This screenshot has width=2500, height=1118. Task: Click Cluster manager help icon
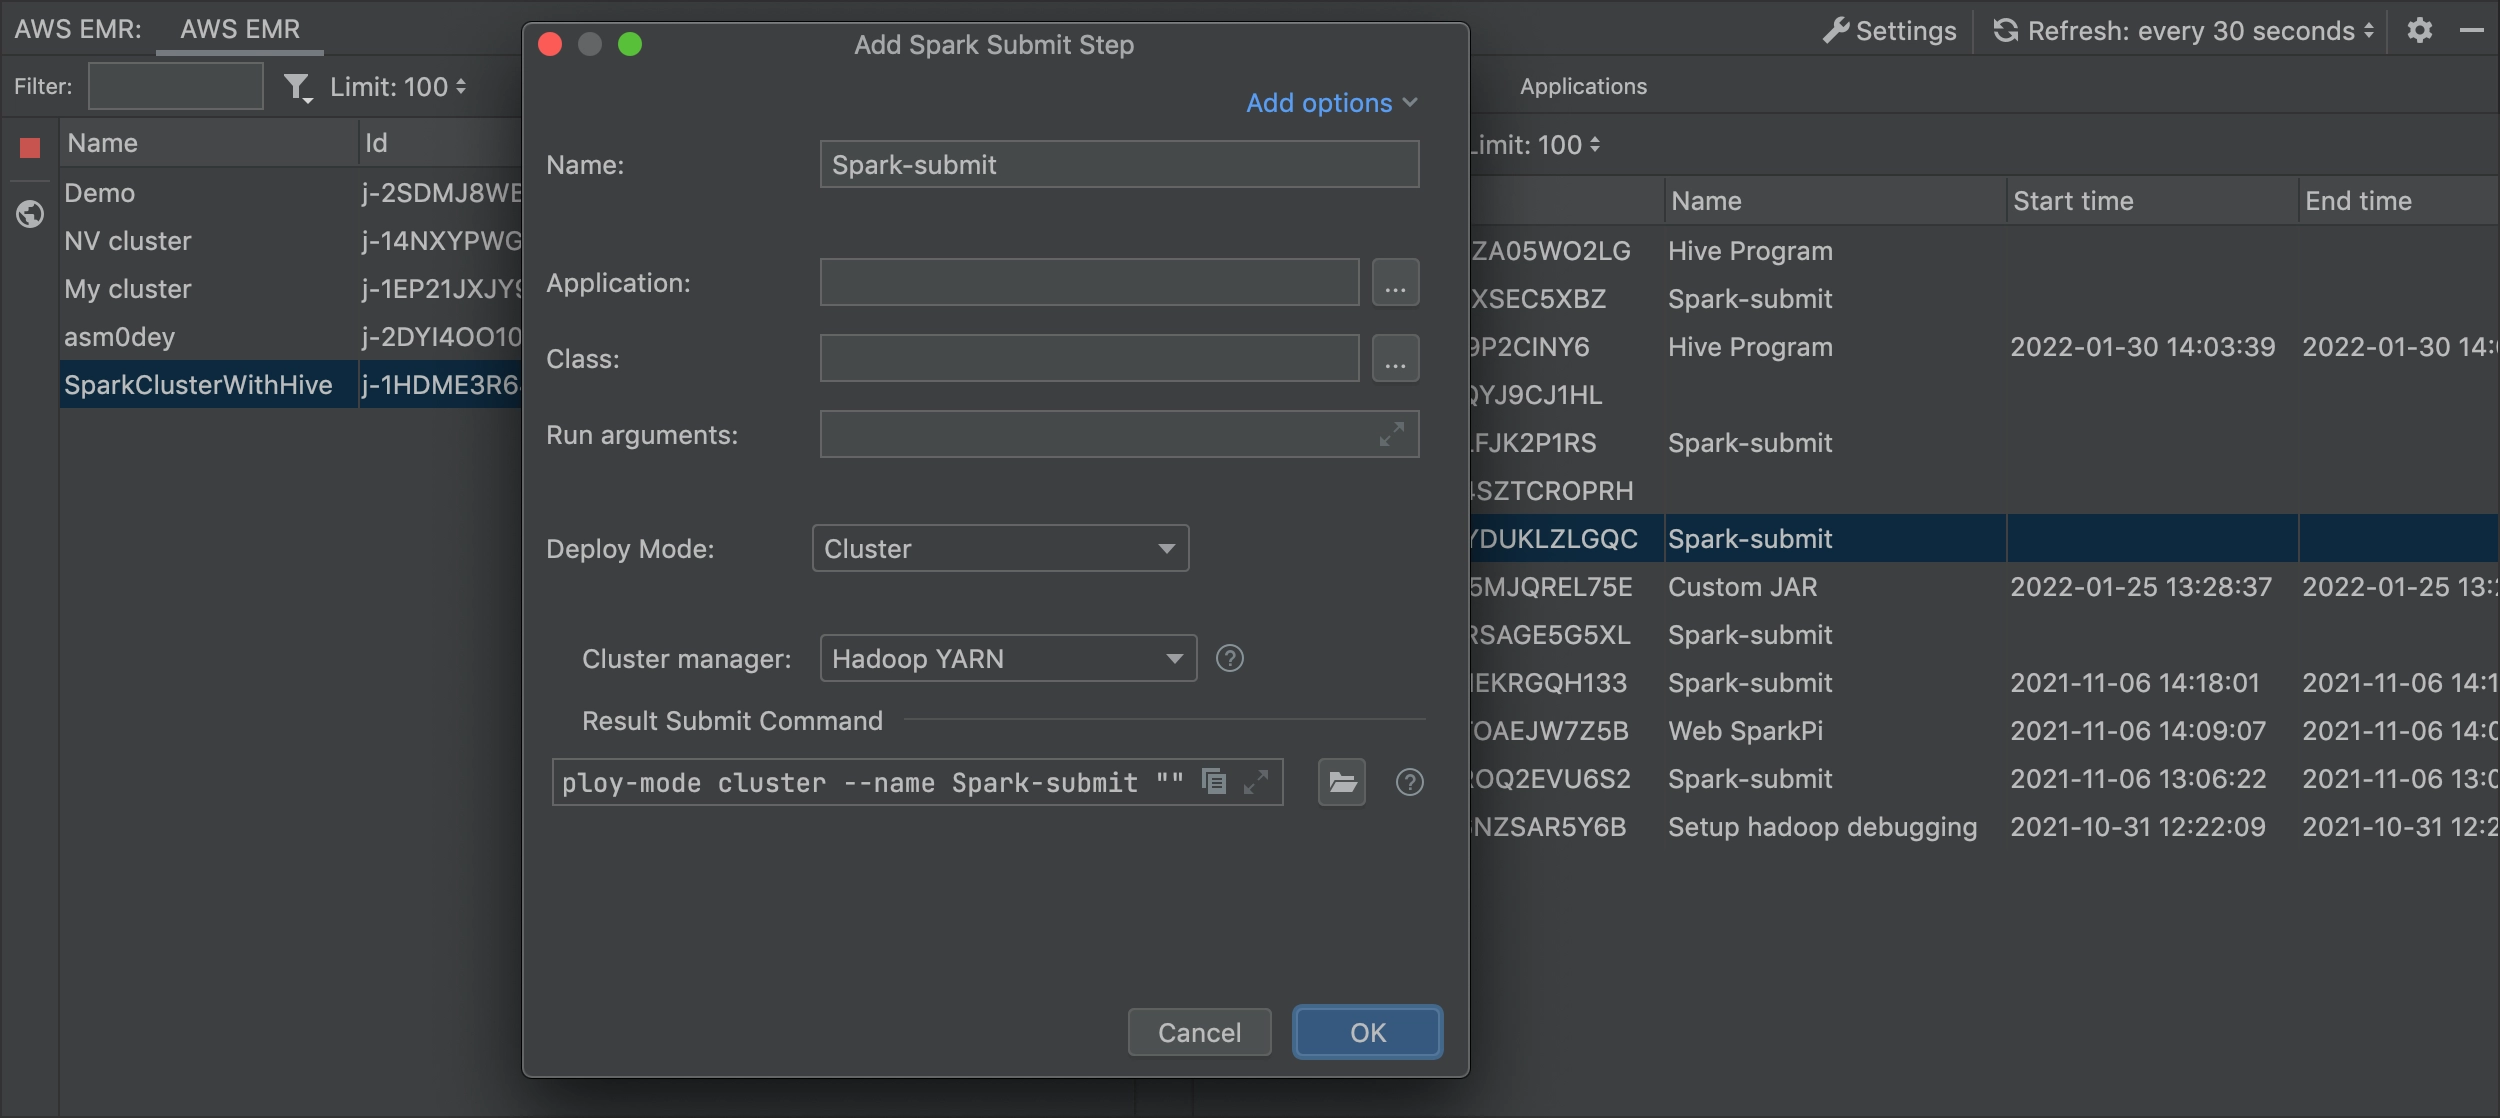click(1229, 658)
